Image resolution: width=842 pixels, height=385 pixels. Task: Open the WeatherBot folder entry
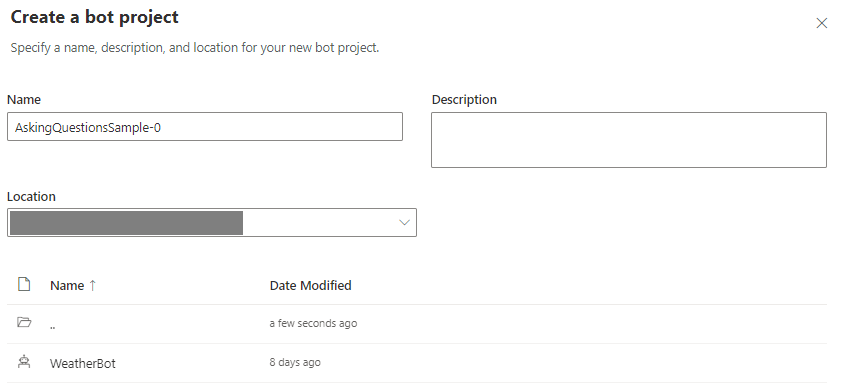tap(83, 363)
